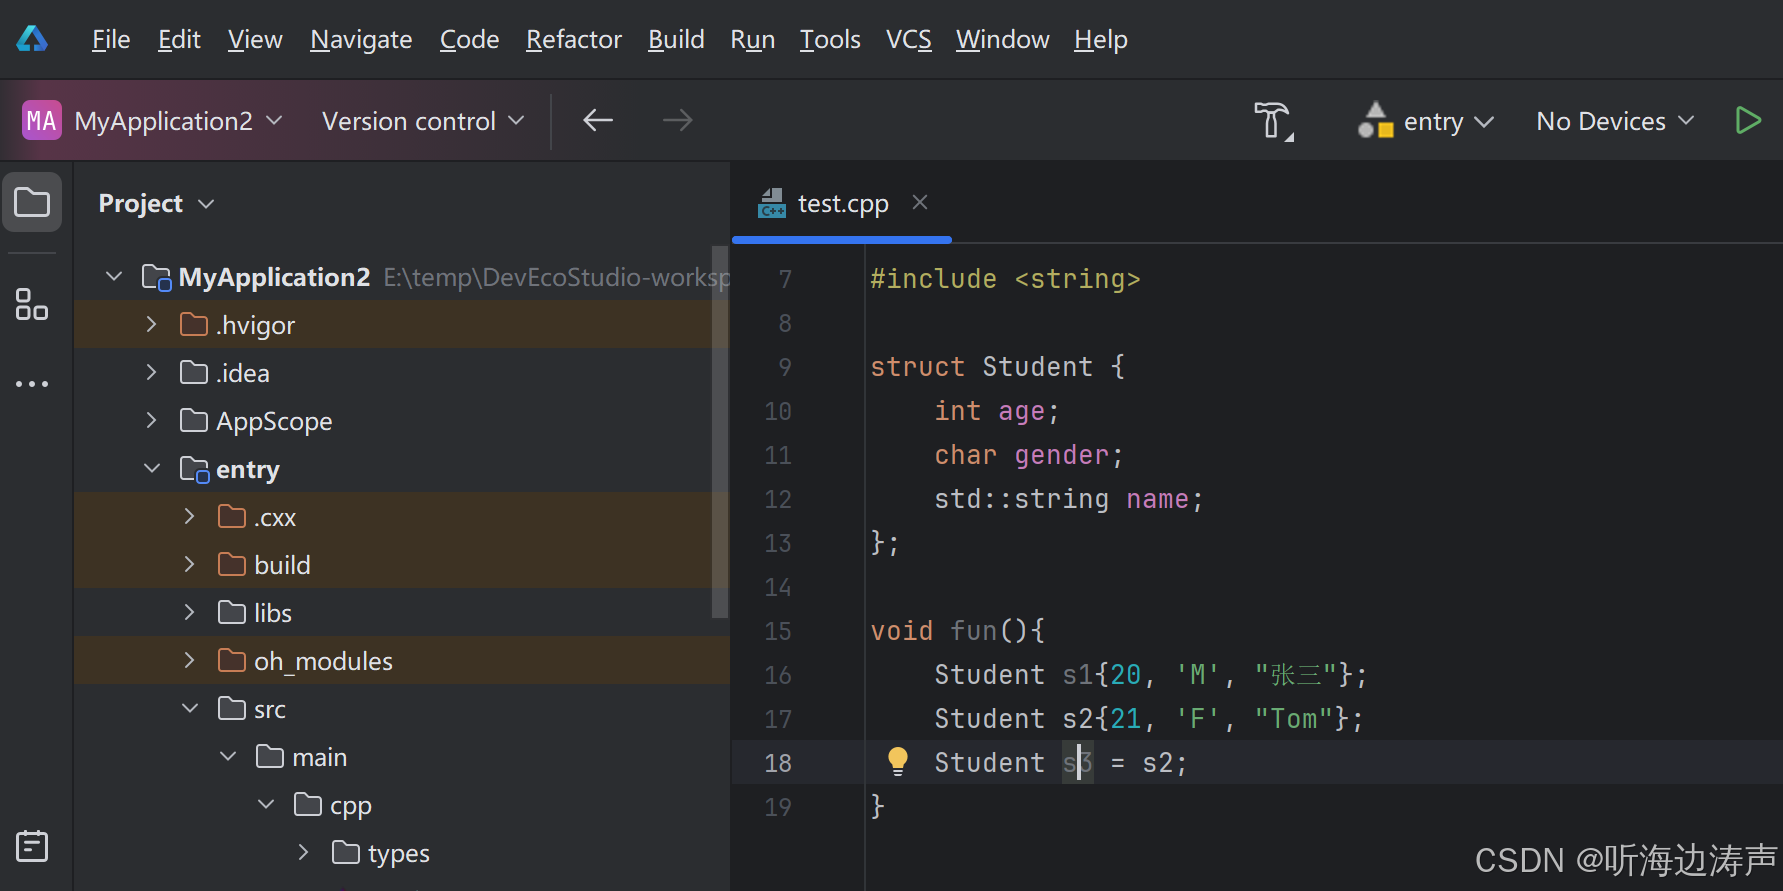Expand the .hvigor folder
Screen dimensions: 1783x891
pyautogui.click(x=152, y=324)
